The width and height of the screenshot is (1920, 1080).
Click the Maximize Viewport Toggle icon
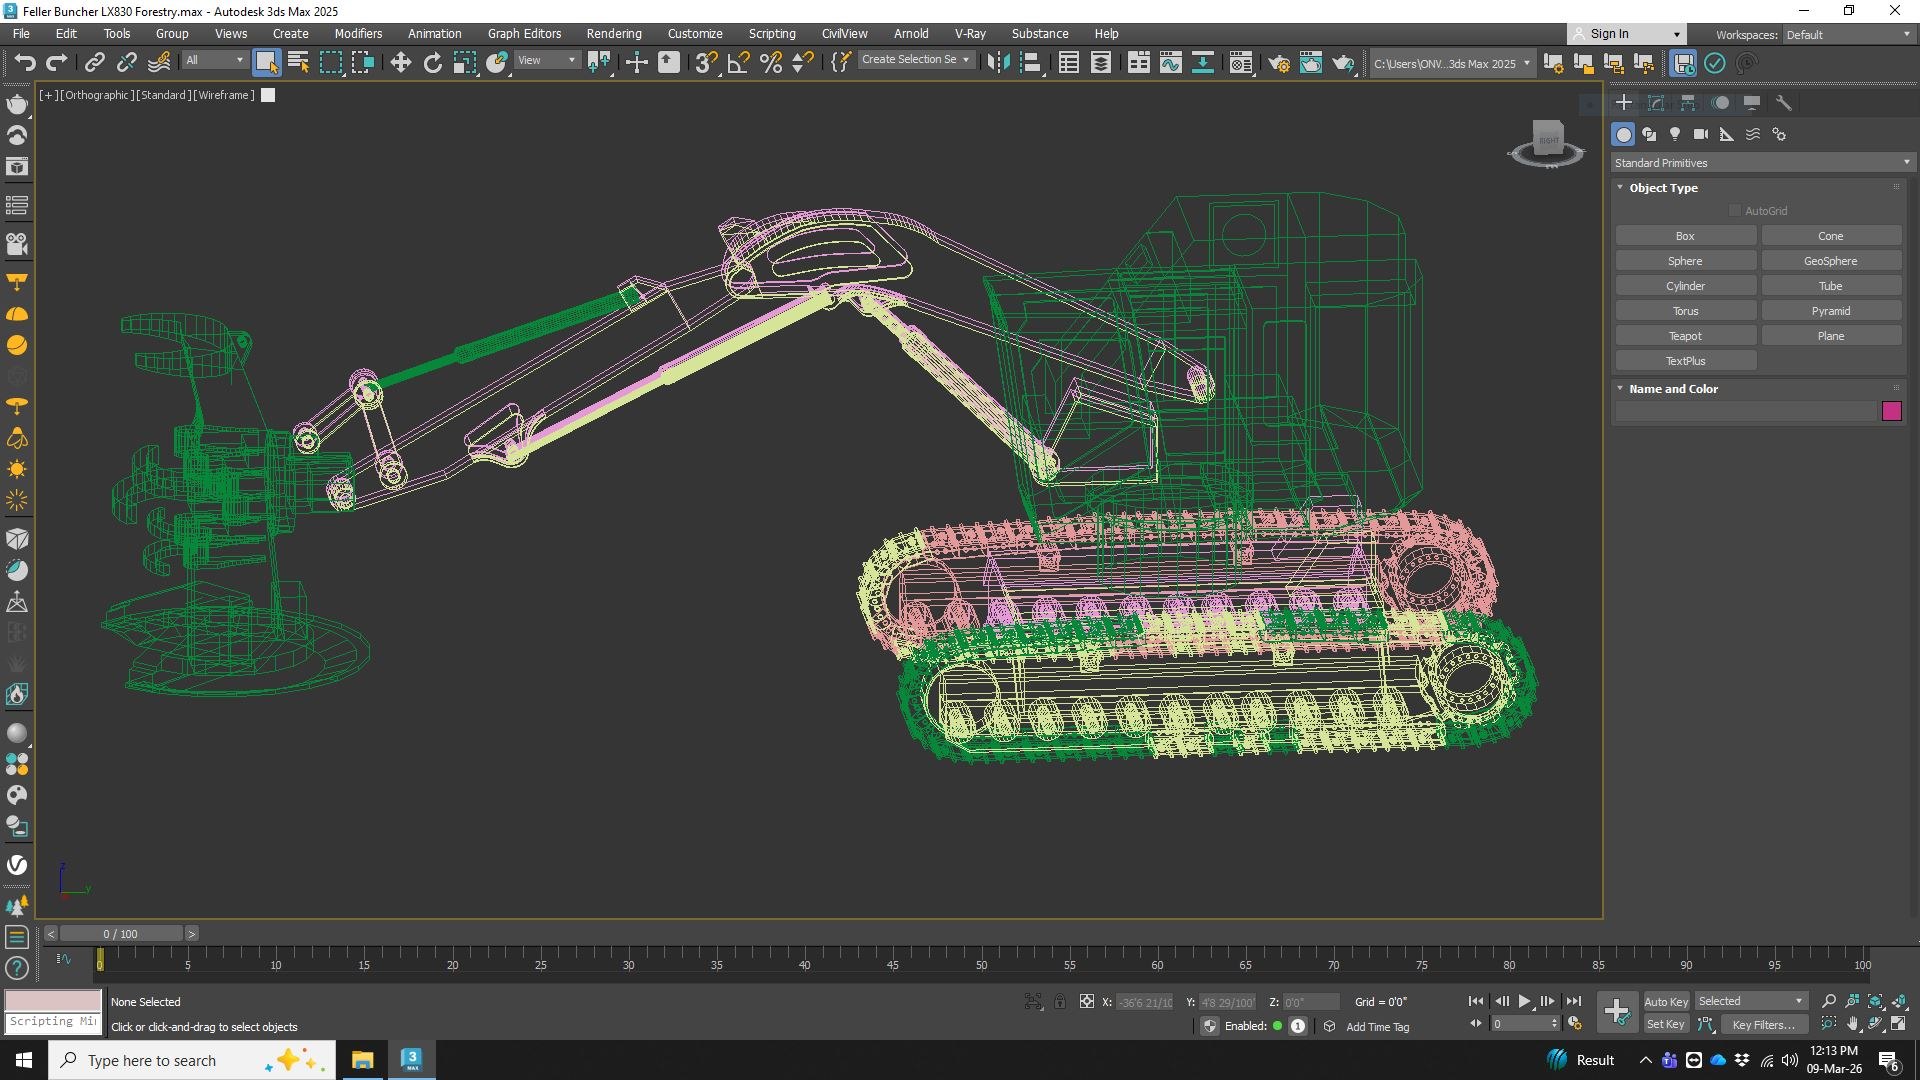pos(1898,1024)
